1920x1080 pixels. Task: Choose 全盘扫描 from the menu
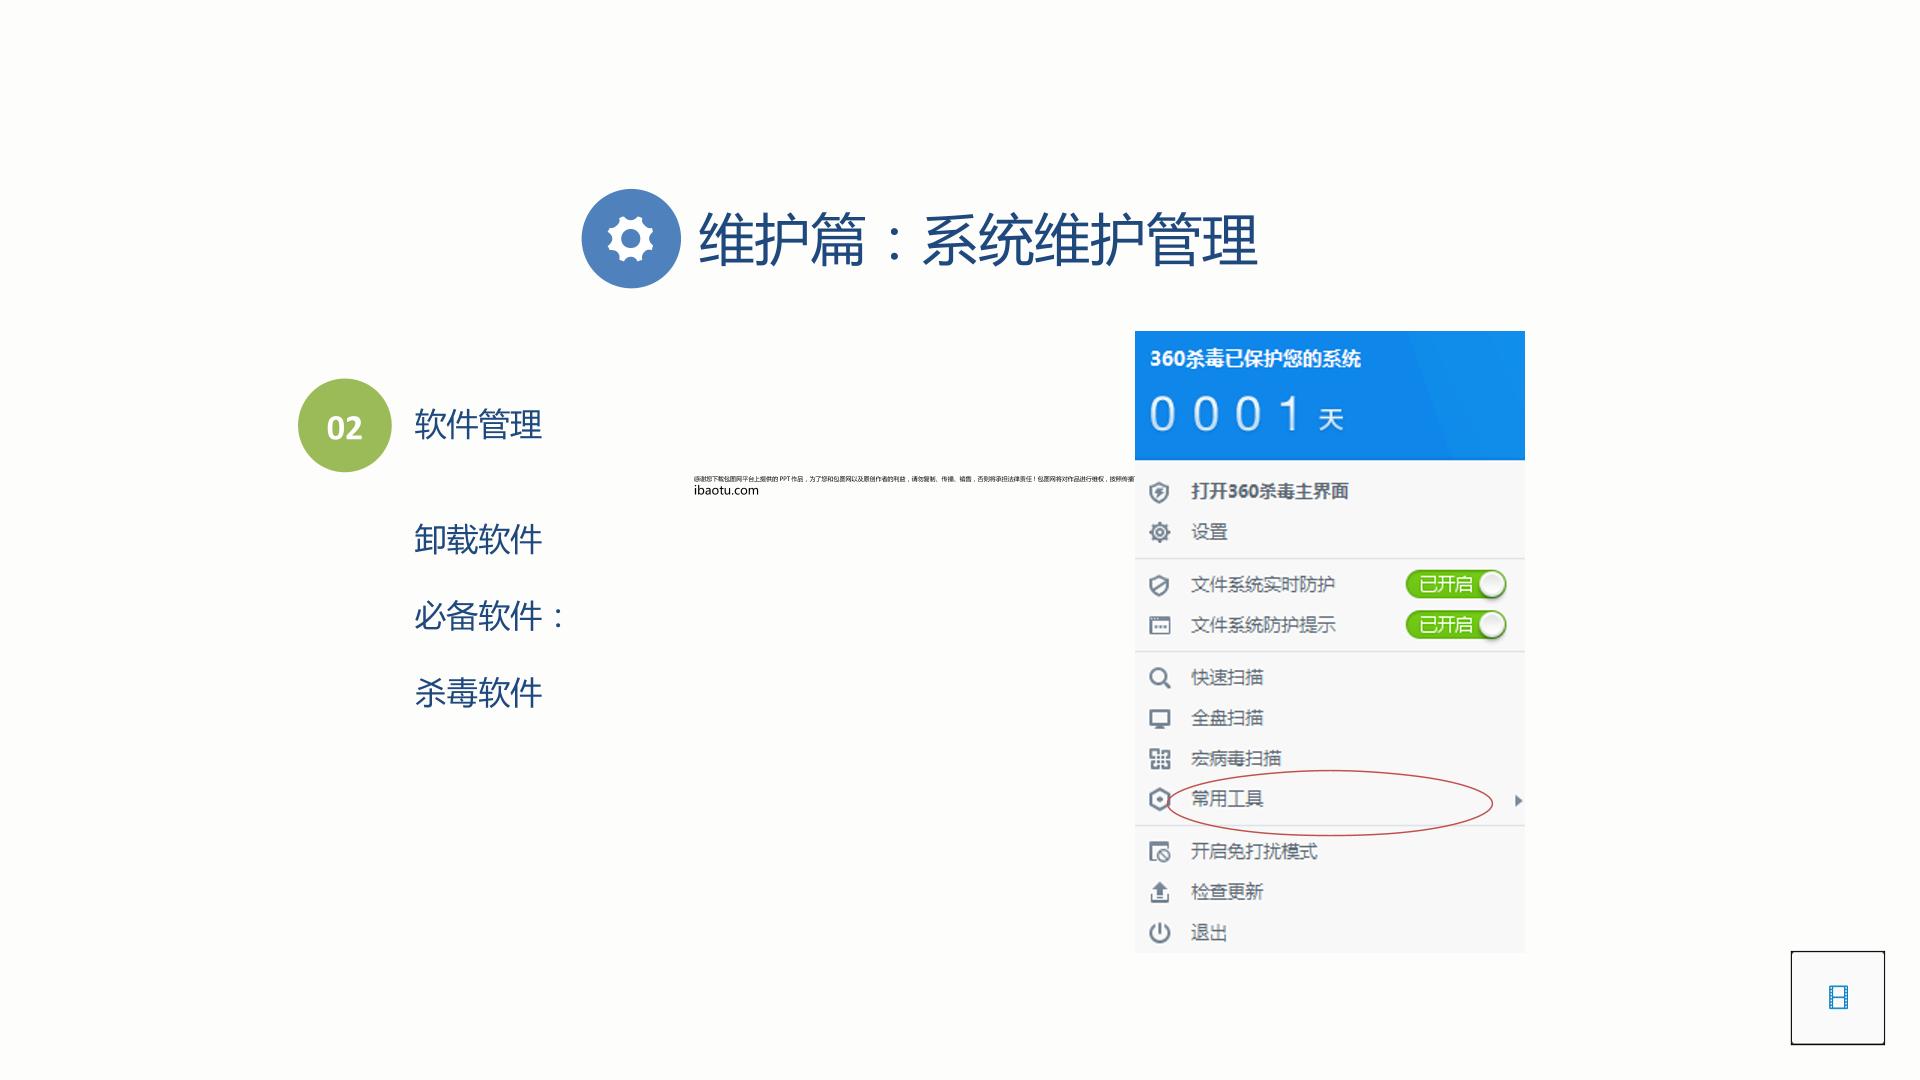tap(1330, 718)
